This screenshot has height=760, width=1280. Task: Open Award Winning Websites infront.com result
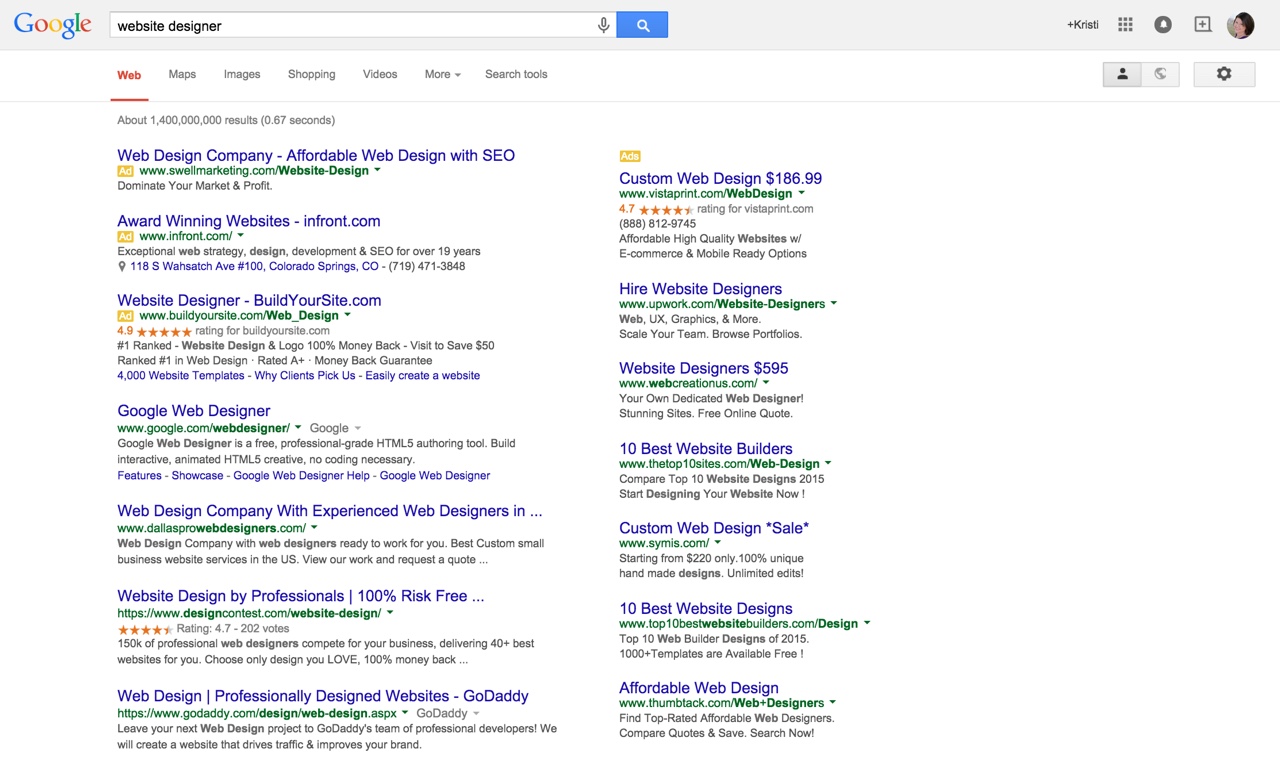click(249, 221)
